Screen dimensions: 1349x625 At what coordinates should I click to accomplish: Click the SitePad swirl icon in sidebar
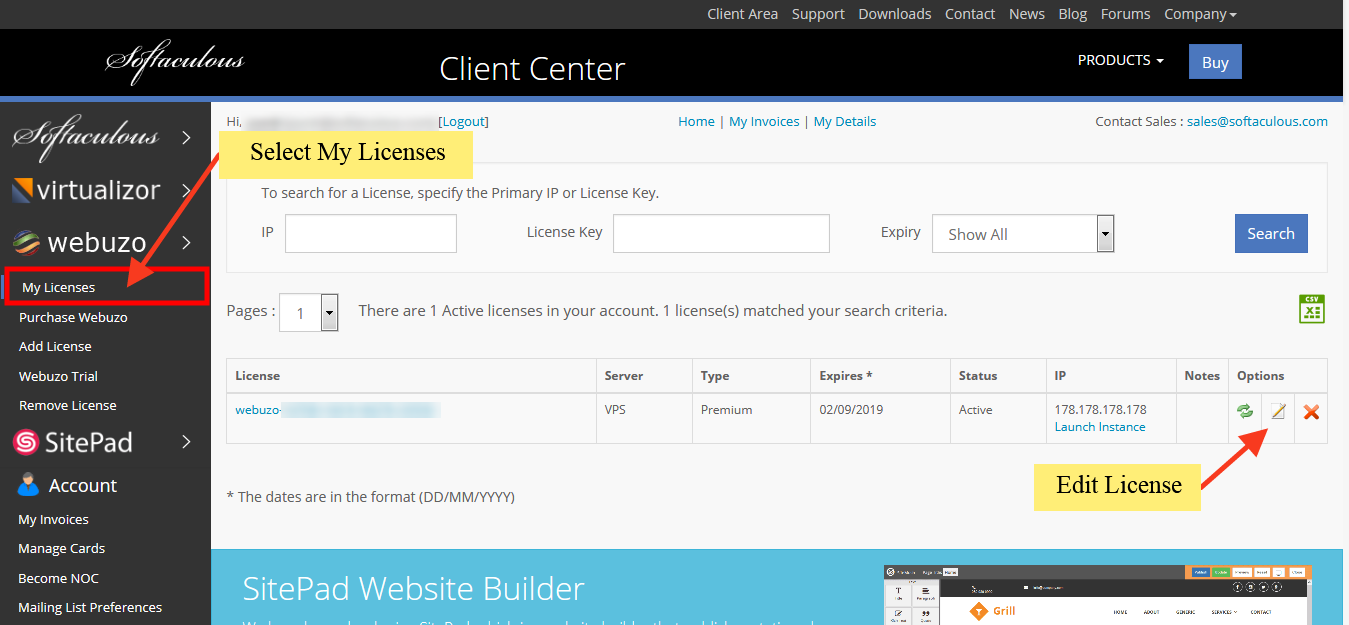[x=27, y=442]
